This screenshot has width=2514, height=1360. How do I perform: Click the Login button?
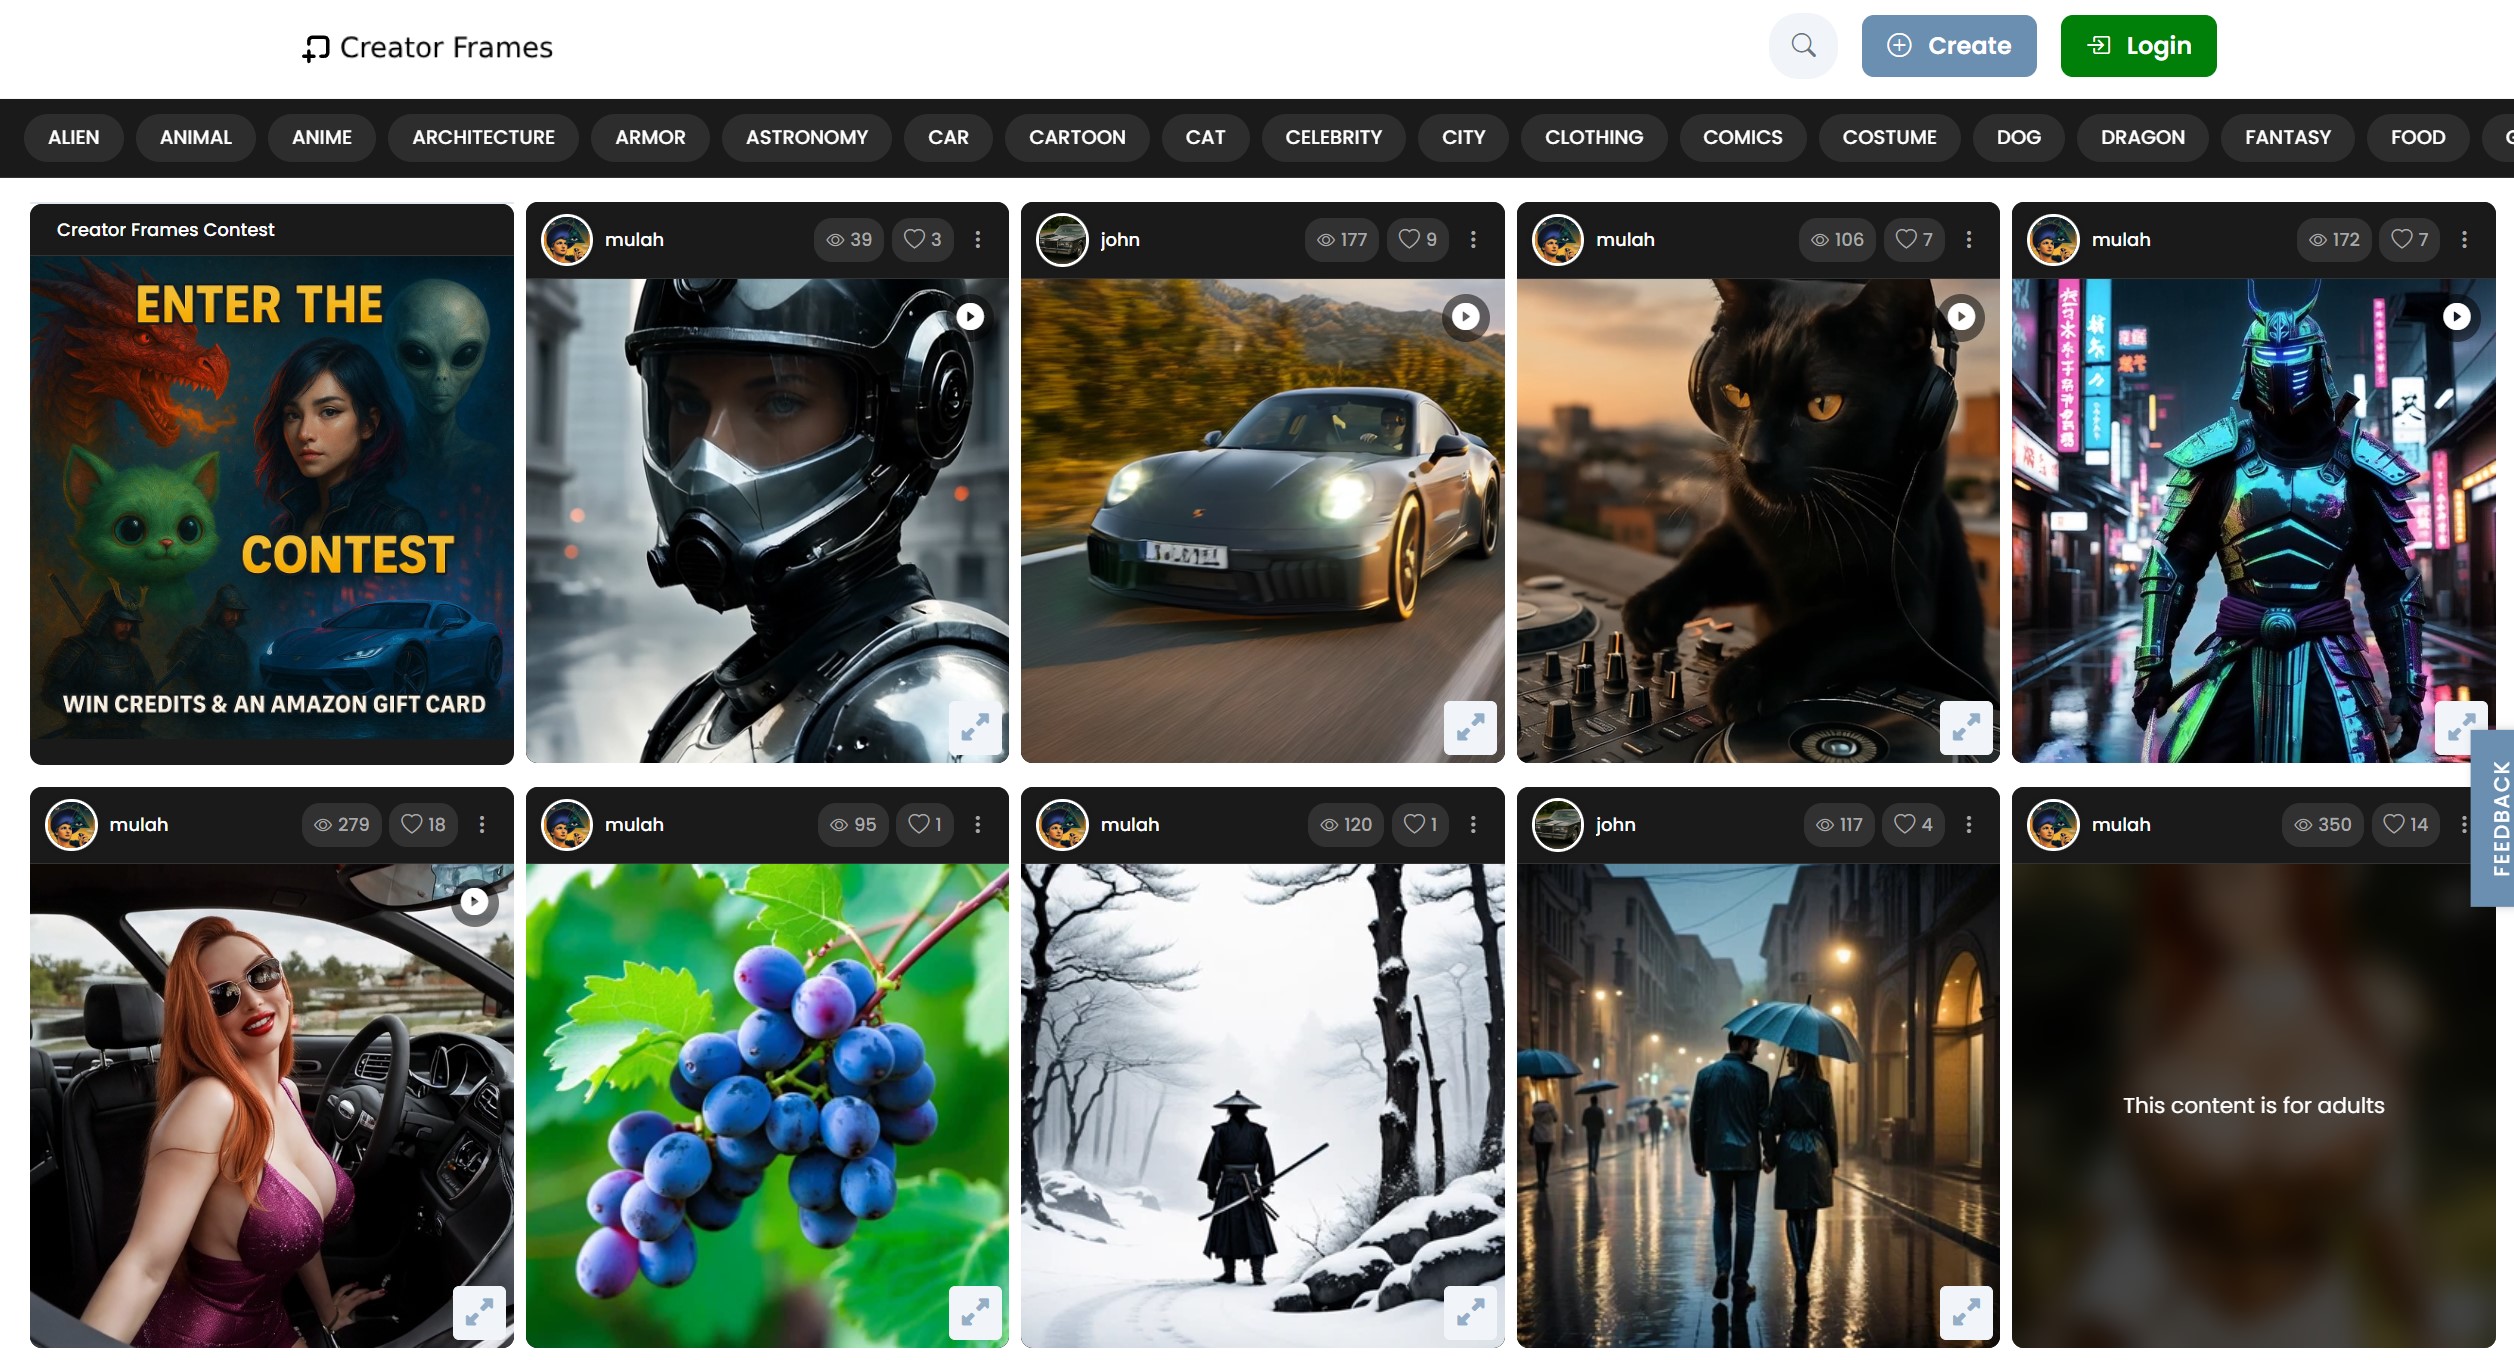click(2138, 45)
